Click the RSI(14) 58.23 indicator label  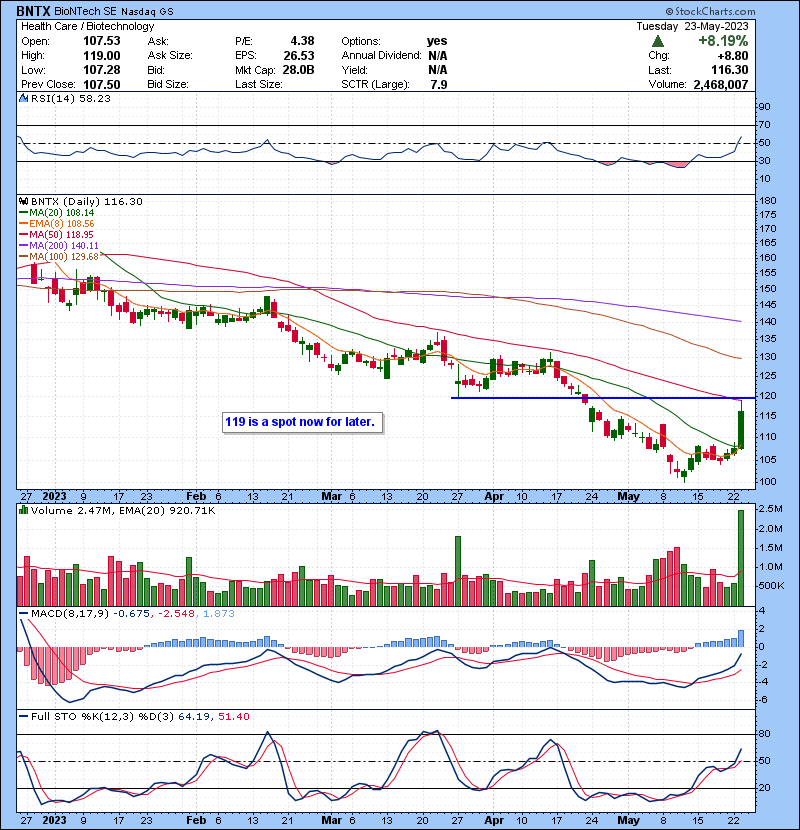70,98
